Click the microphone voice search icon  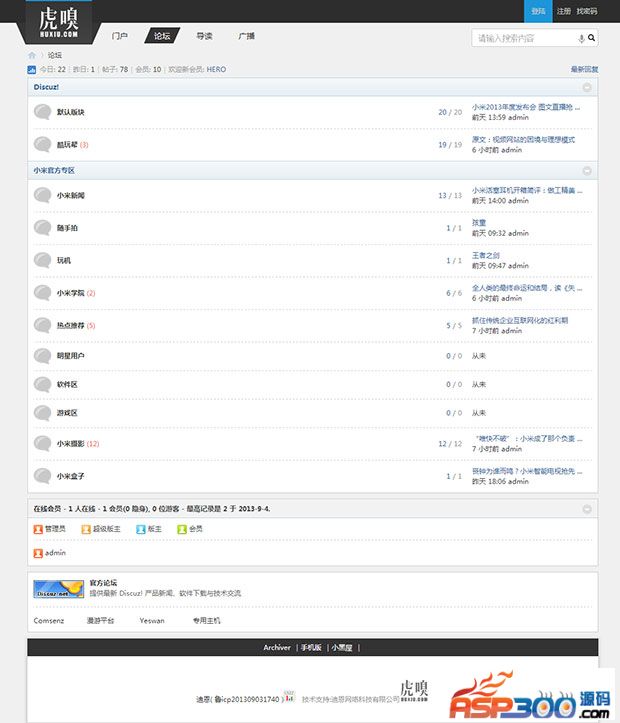click(581, 38)
